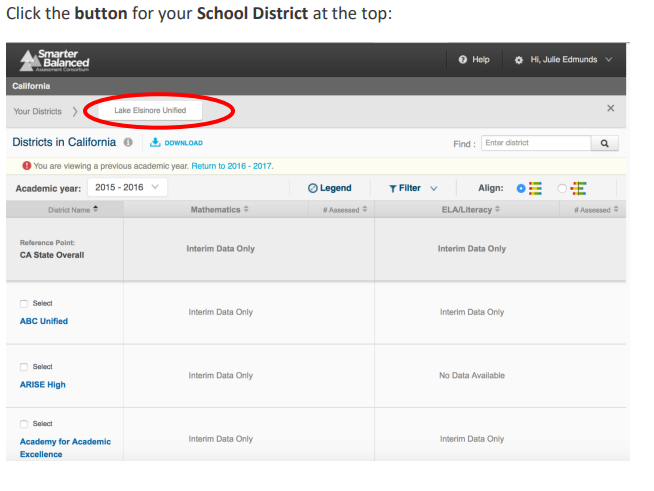Sort by District Name arrows

[96, 209]
